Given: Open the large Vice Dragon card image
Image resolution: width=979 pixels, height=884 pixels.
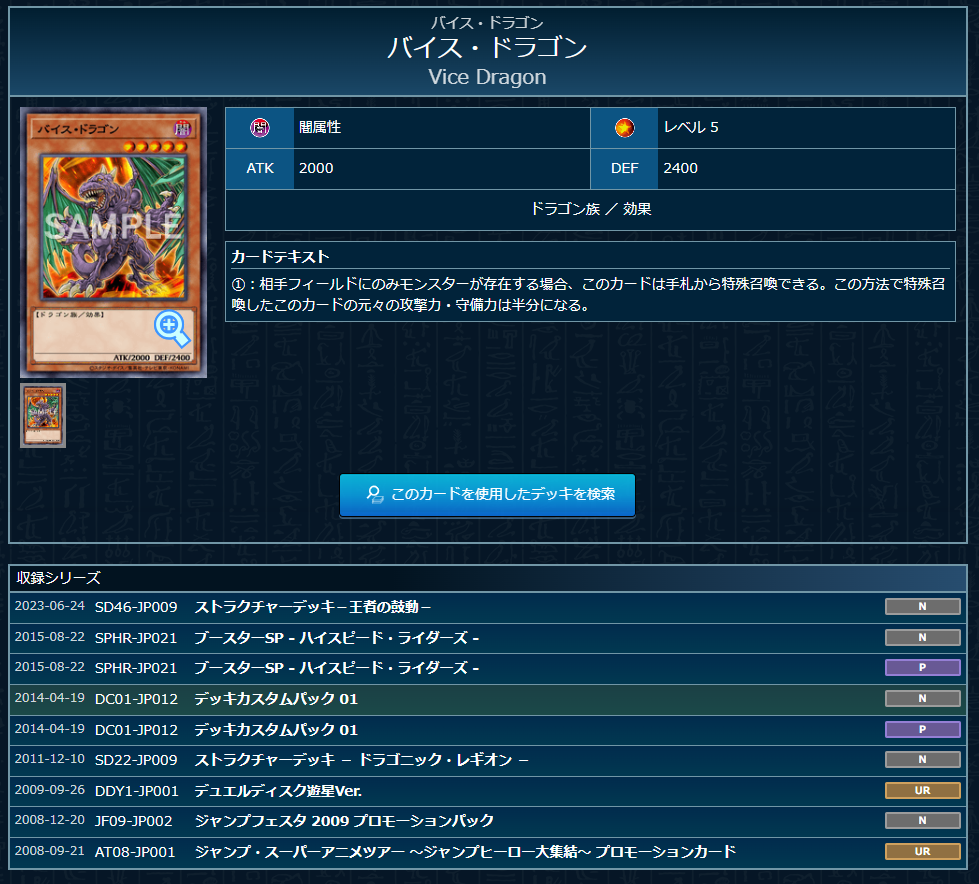Looking at the screenshot, I should [x=114, y=243].
